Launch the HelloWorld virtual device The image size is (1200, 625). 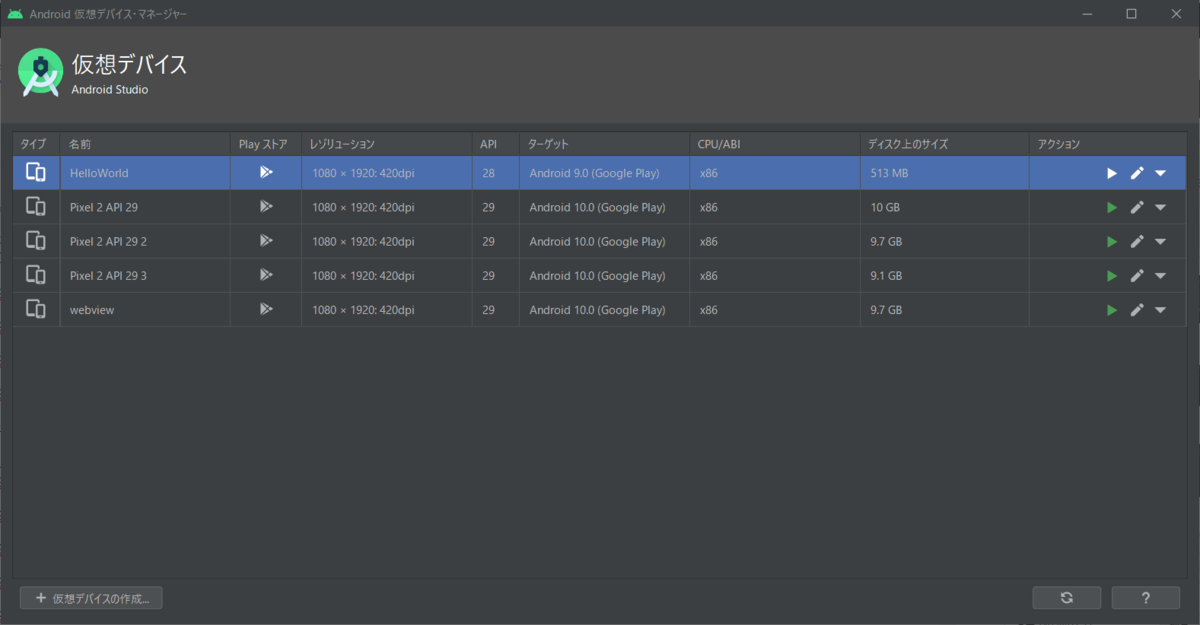1112,173
